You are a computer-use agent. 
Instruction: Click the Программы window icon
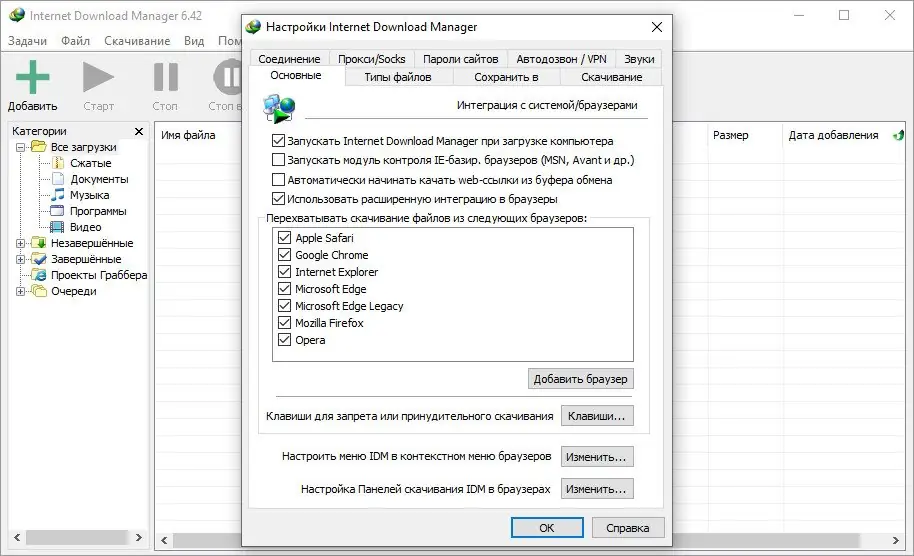[x=57, y=211]
